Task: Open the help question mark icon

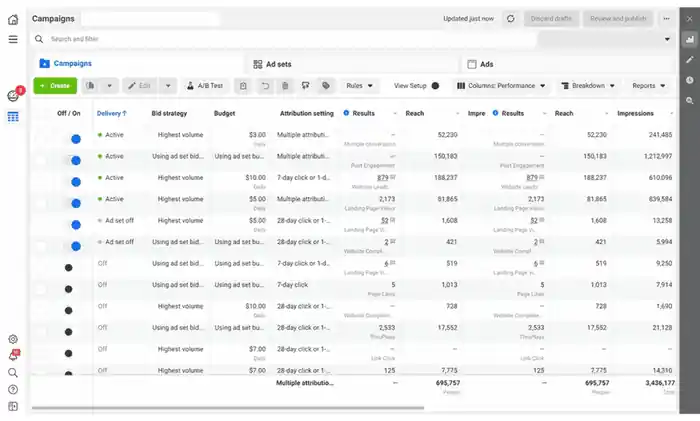Action: pos(13,390)
